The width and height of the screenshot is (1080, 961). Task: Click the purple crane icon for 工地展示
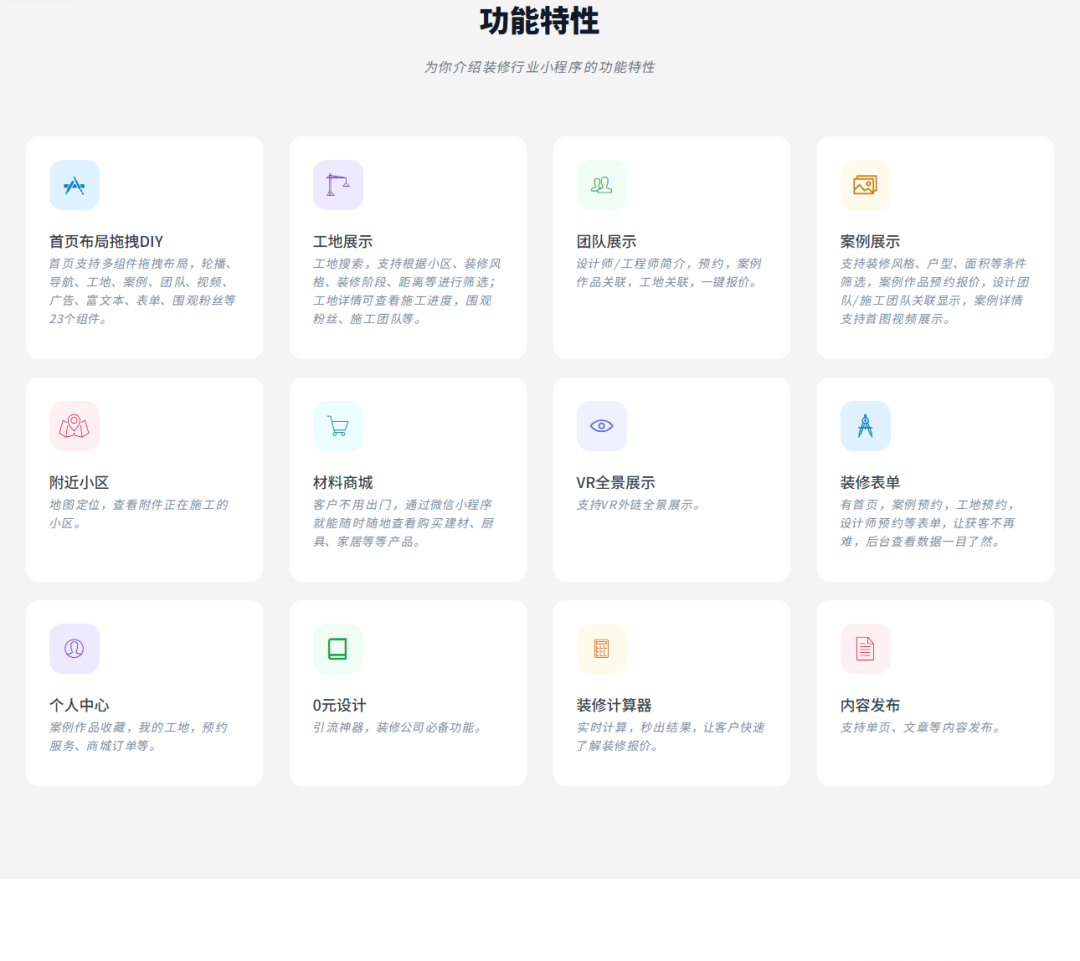(x=338, y=185)
